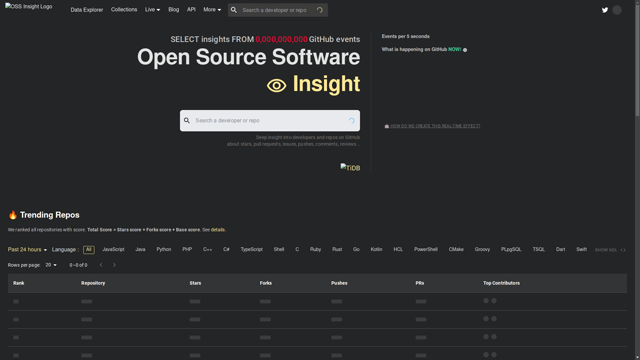
Task: Open the Collections page
Action: pyautogui.click(x=124, y=9)
